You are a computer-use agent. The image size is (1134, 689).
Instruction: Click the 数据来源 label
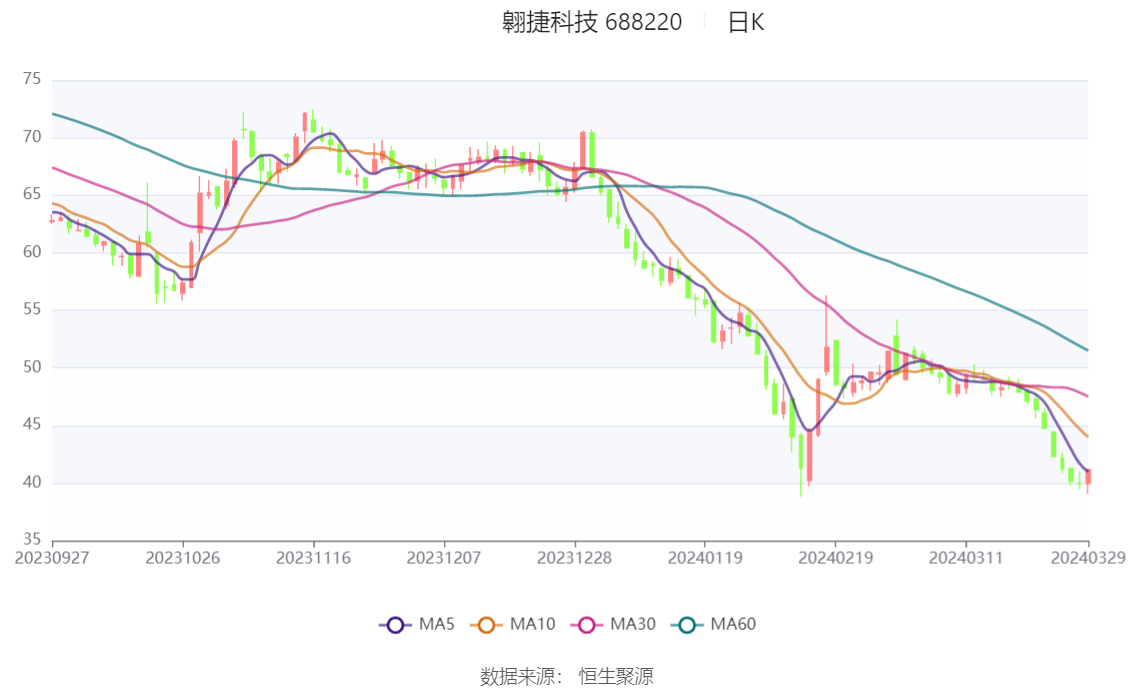click(518, 677)
